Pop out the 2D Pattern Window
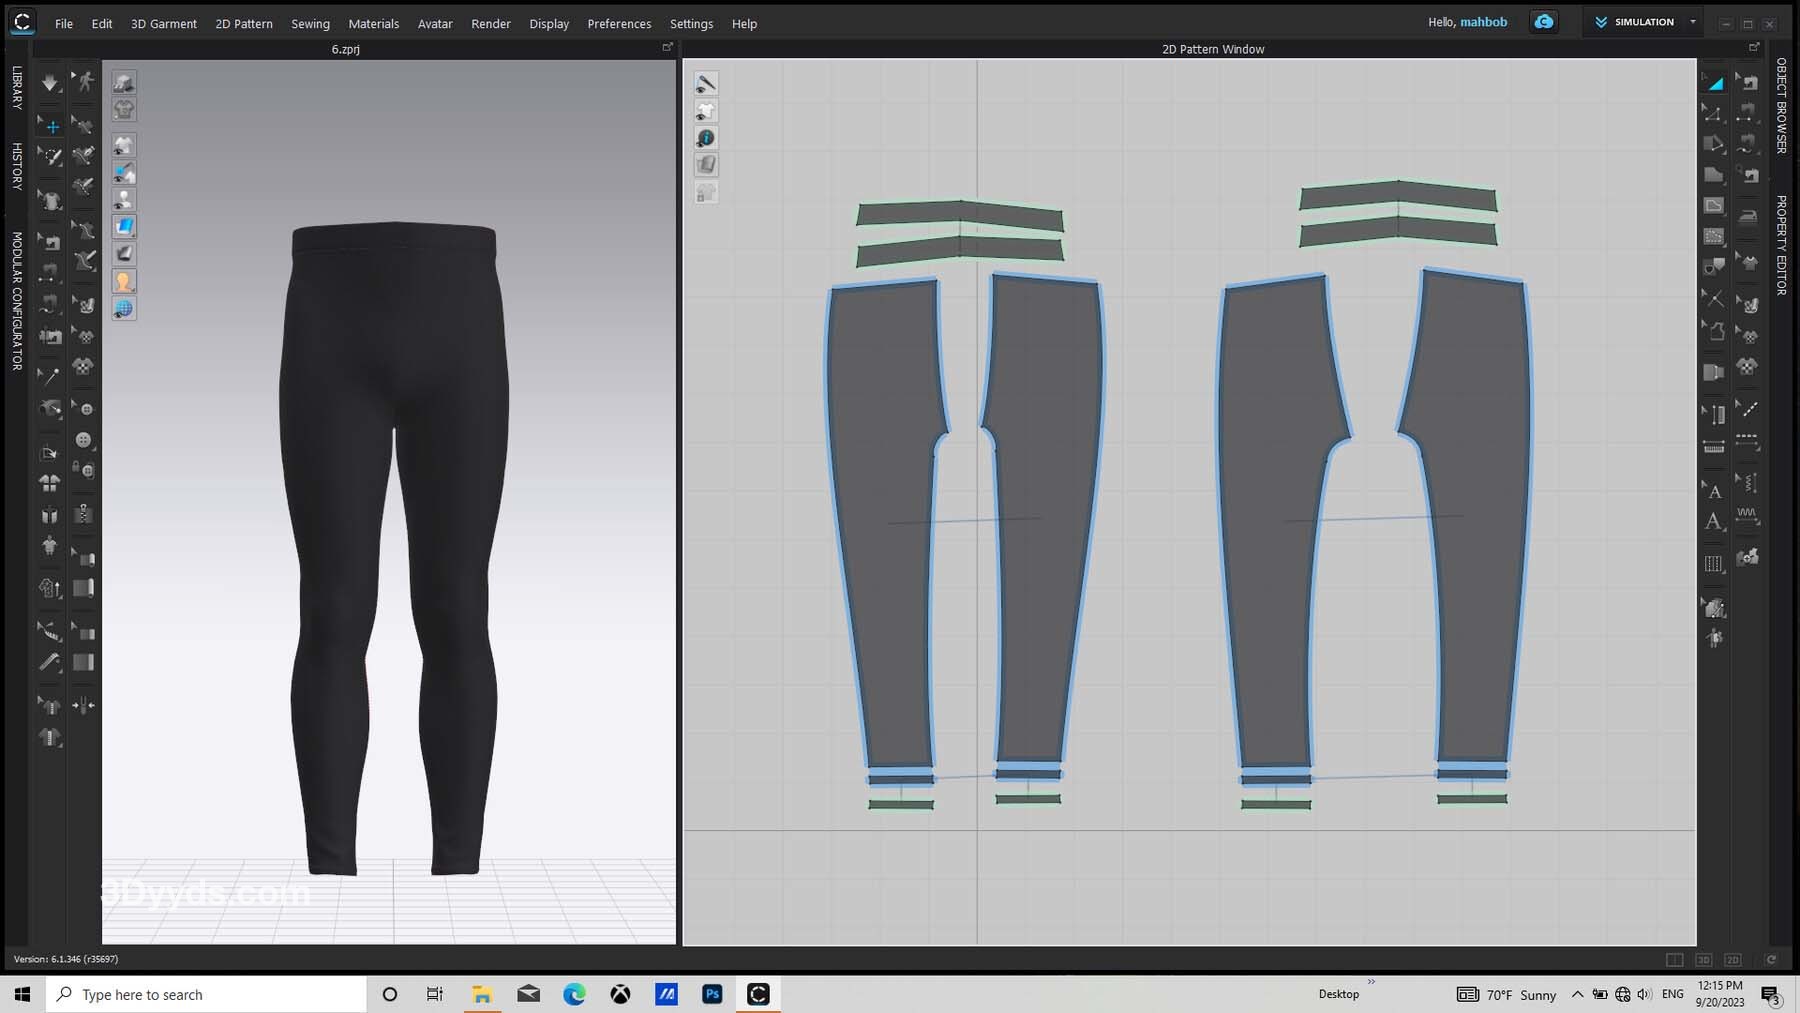This screenshot has height=1013, width=1800. [1753, 48]
